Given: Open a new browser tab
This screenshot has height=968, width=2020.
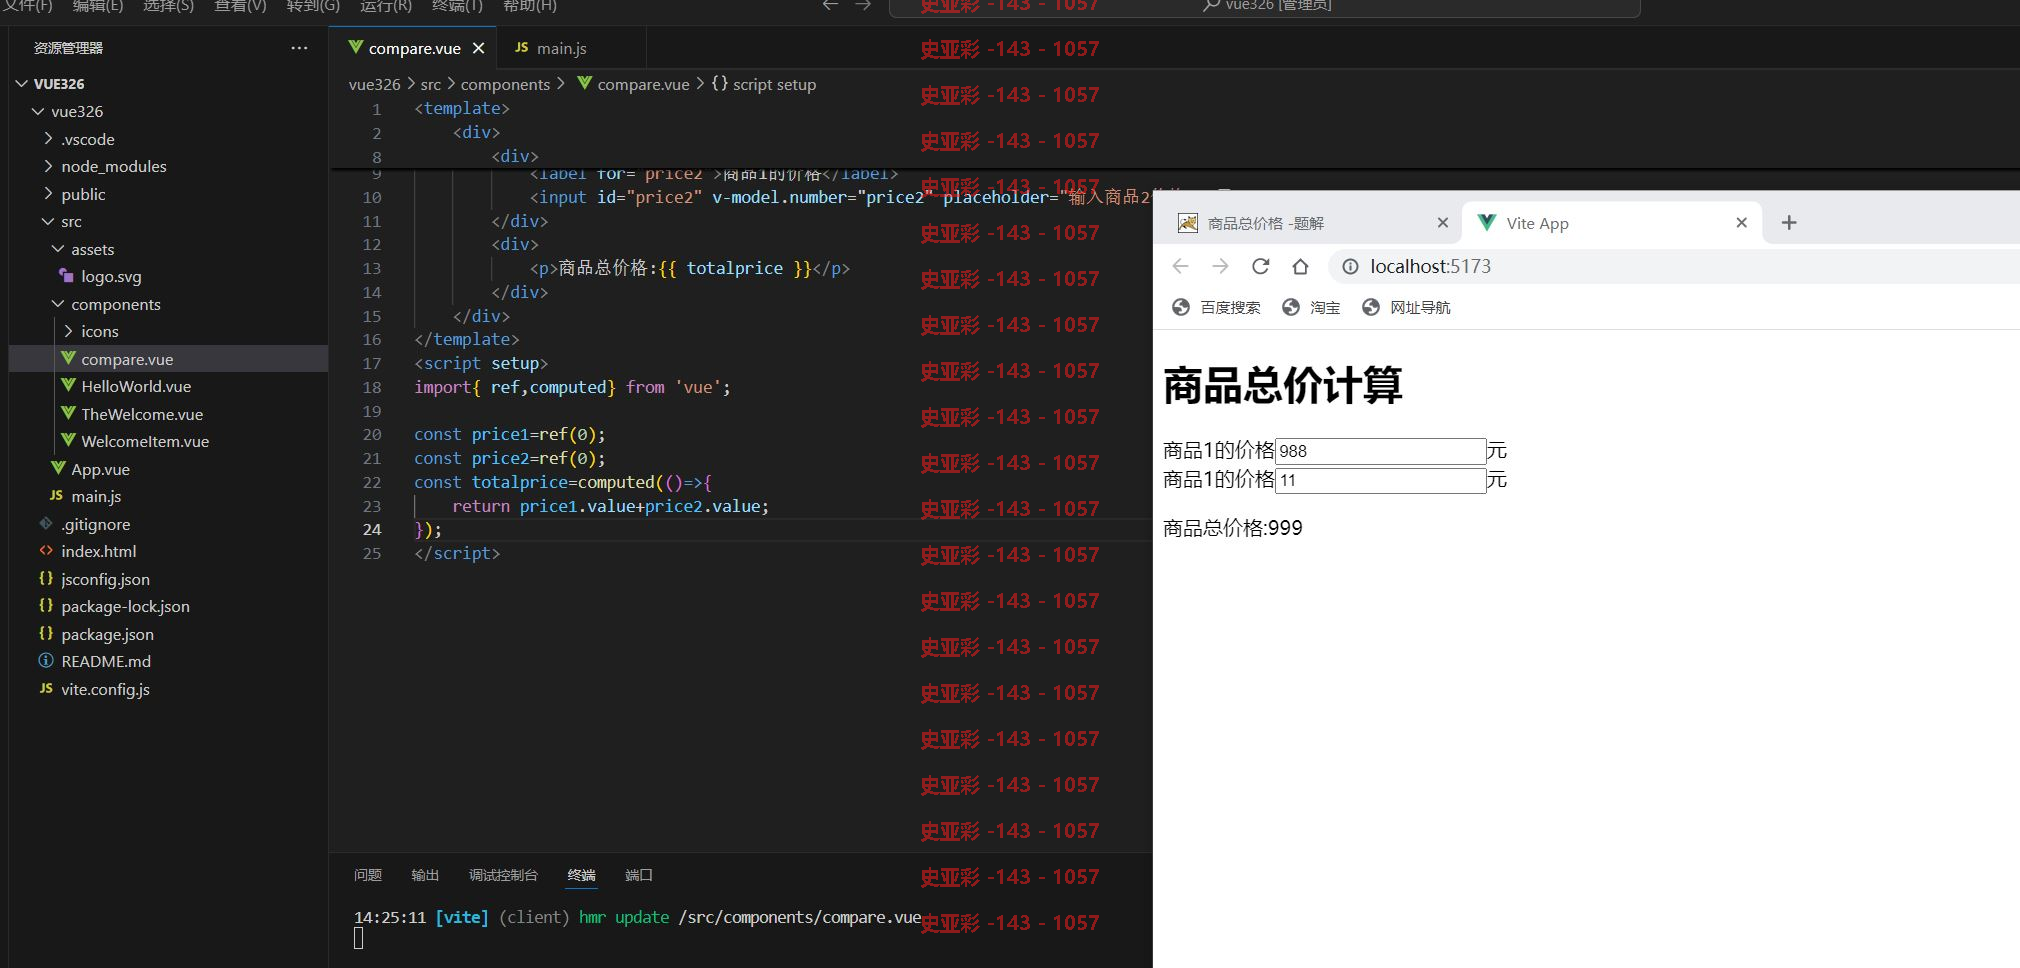Looking at the screenshot, I should tap(1789, 223).
